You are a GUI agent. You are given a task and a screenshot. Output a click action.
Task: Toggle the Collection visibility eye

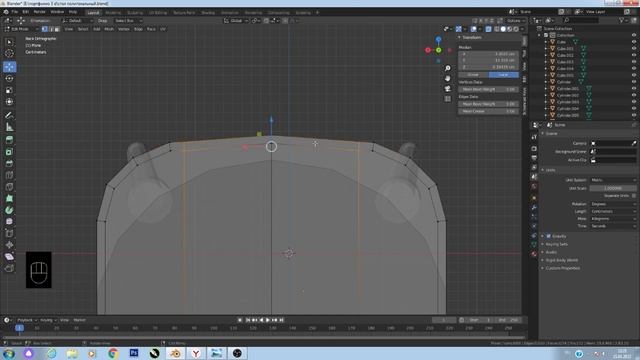[634, 35]
